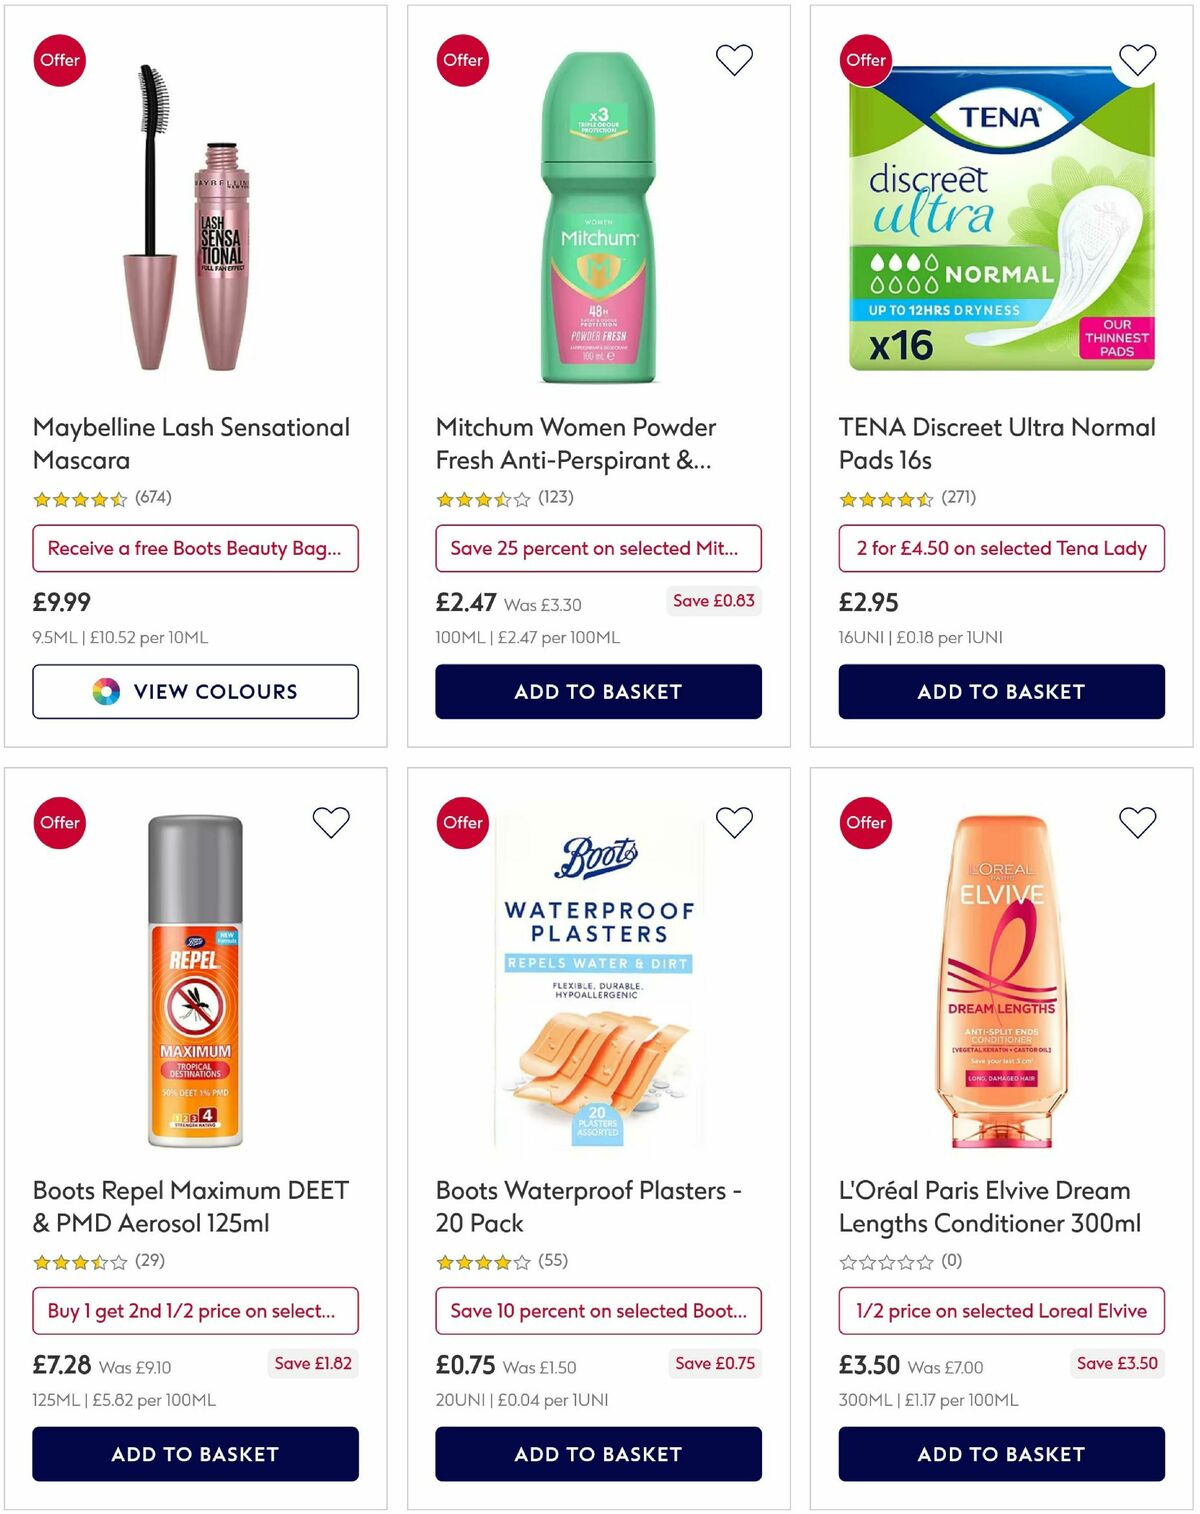Toggle wishlist heart for Boots Repel spray
The height and width of the screenshot is (1514, 1200).
[331, 822]
